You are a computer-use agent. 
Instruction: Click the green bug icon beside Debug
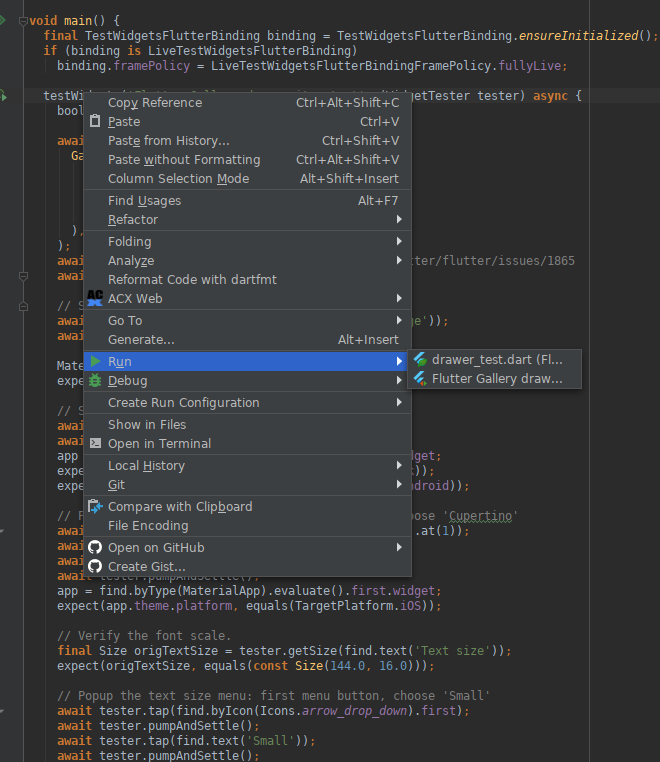click(x=95, y=381)
